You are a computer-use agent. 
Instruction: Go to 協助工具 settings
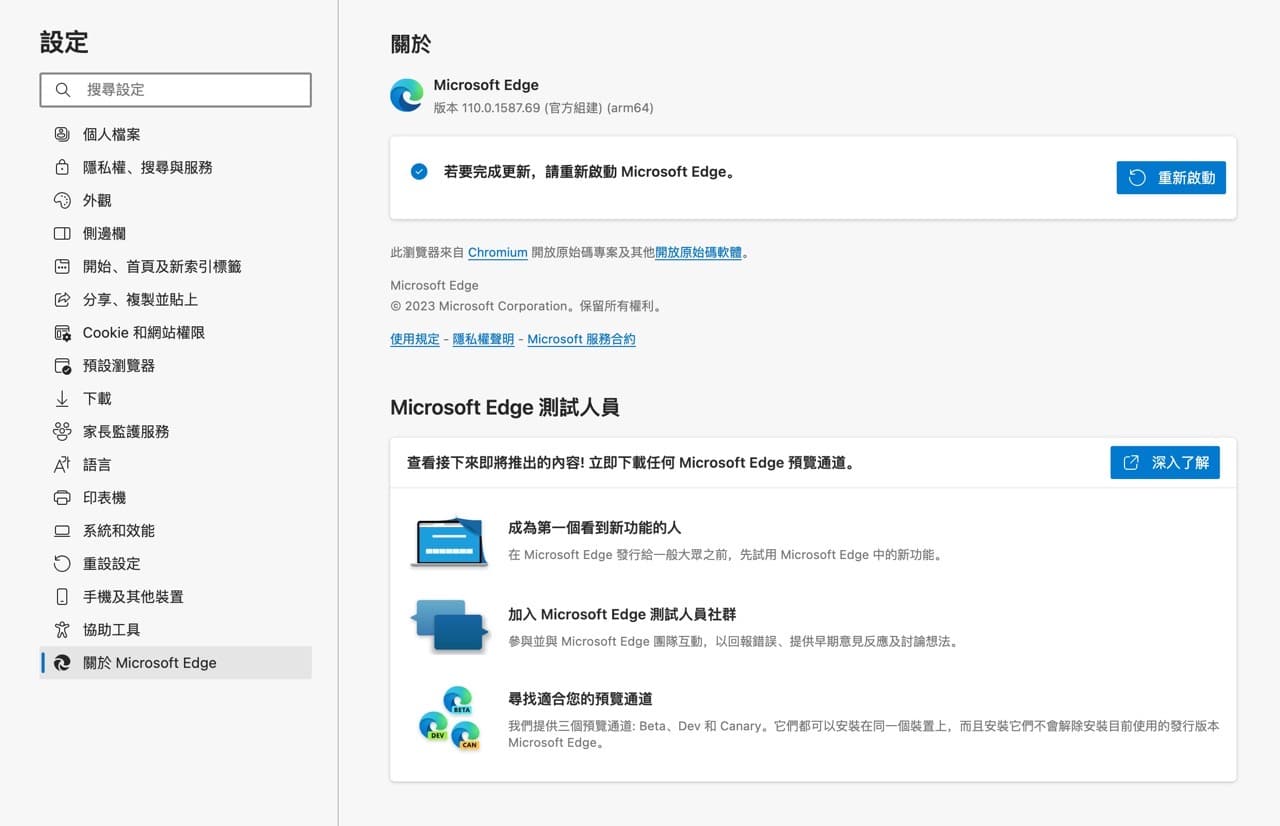[x=176, y=629]
